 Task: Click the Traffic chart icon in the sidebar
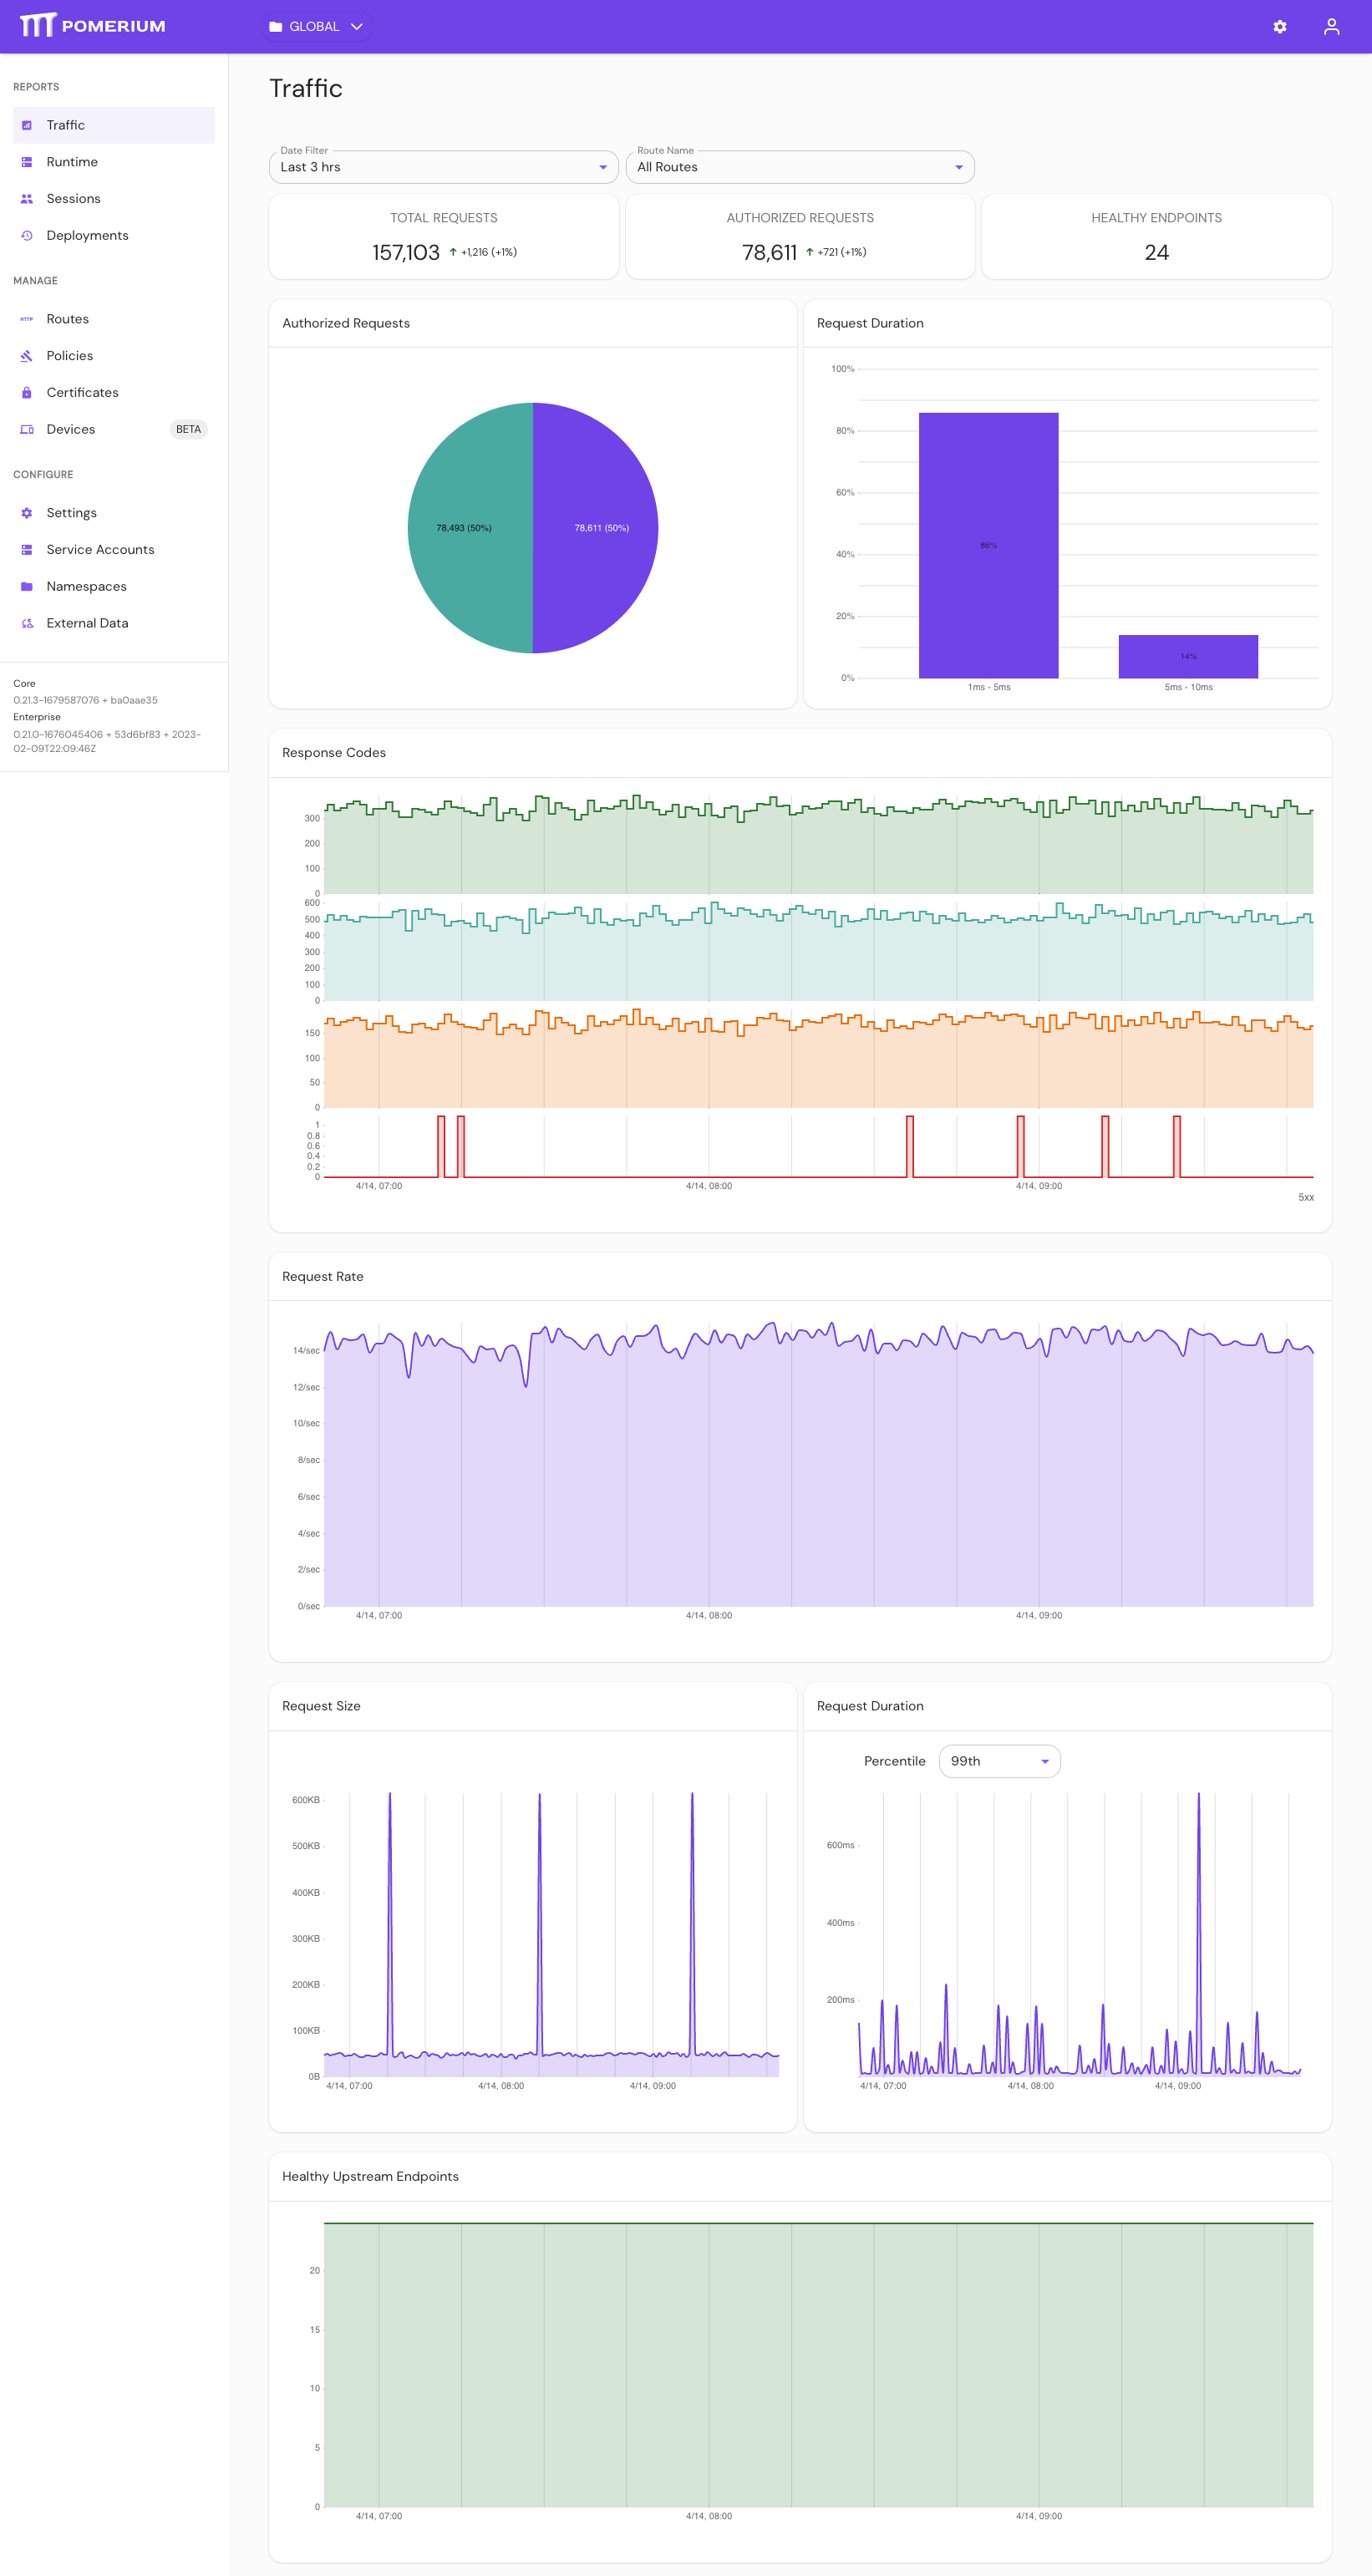(x=27, y=125)
